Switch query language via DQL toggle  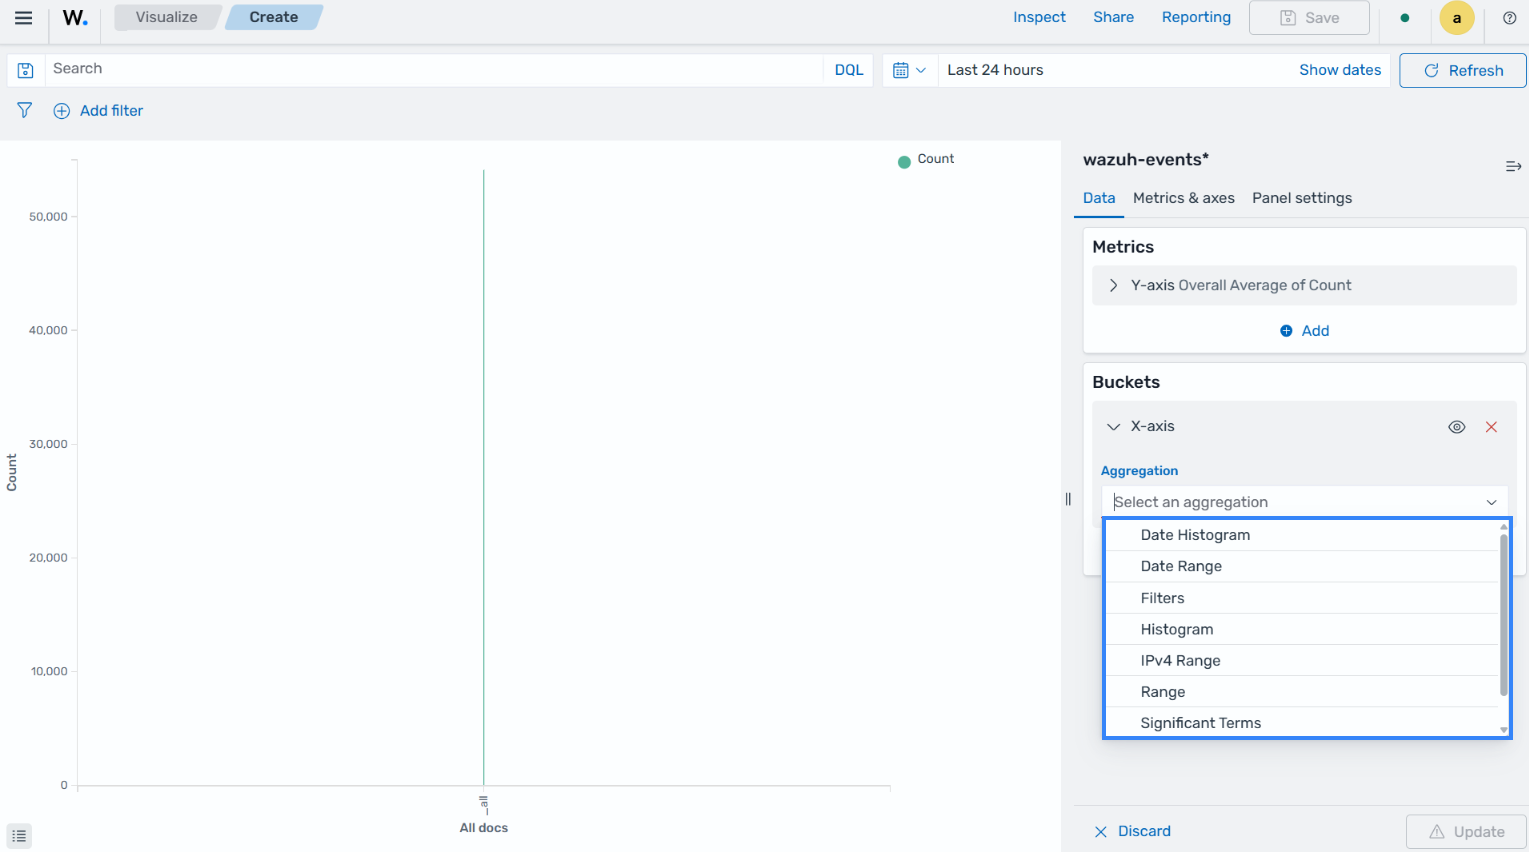click(x=849, y=70)
